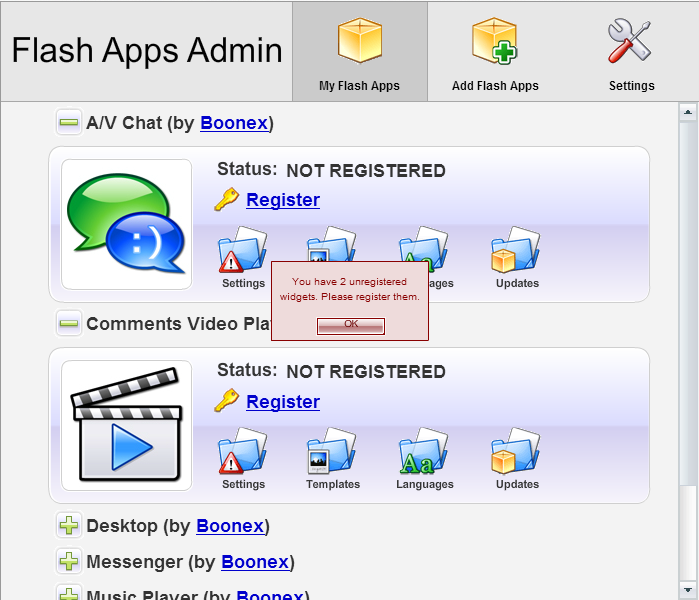The width and height of the screenshot is (699, 600).
Task: Click the A/V Chat speech bubbles thumbnail
Action: pos(126,225)
